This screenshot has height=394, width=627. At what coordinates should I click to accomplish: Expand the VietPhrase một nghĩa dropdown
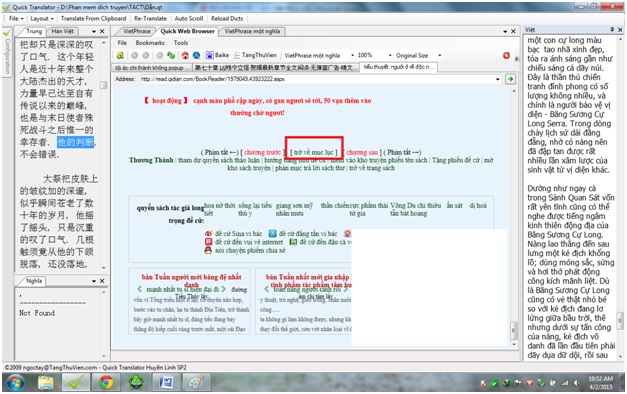click(x=353, y=55)
